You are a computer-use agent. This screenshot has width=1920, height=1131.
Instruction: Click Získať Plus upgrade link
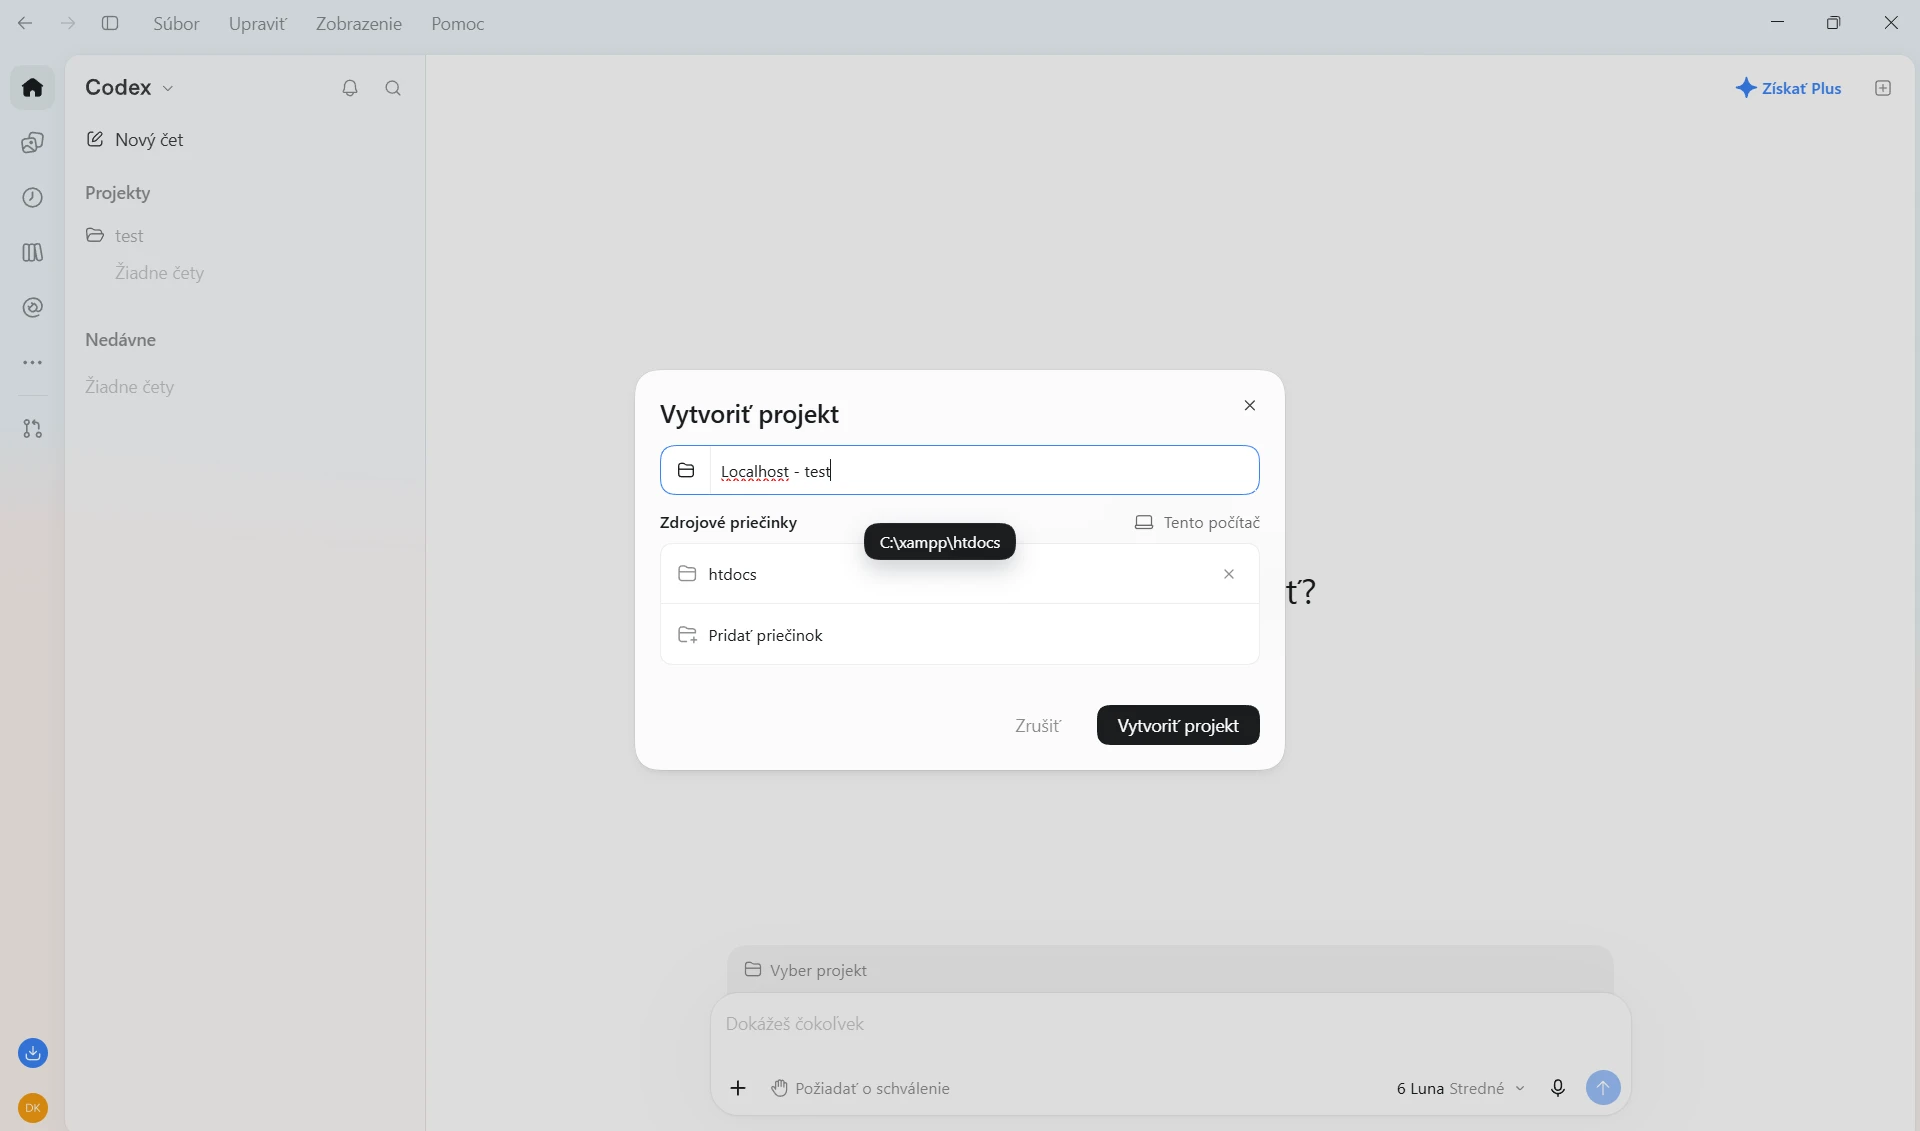1788,88
